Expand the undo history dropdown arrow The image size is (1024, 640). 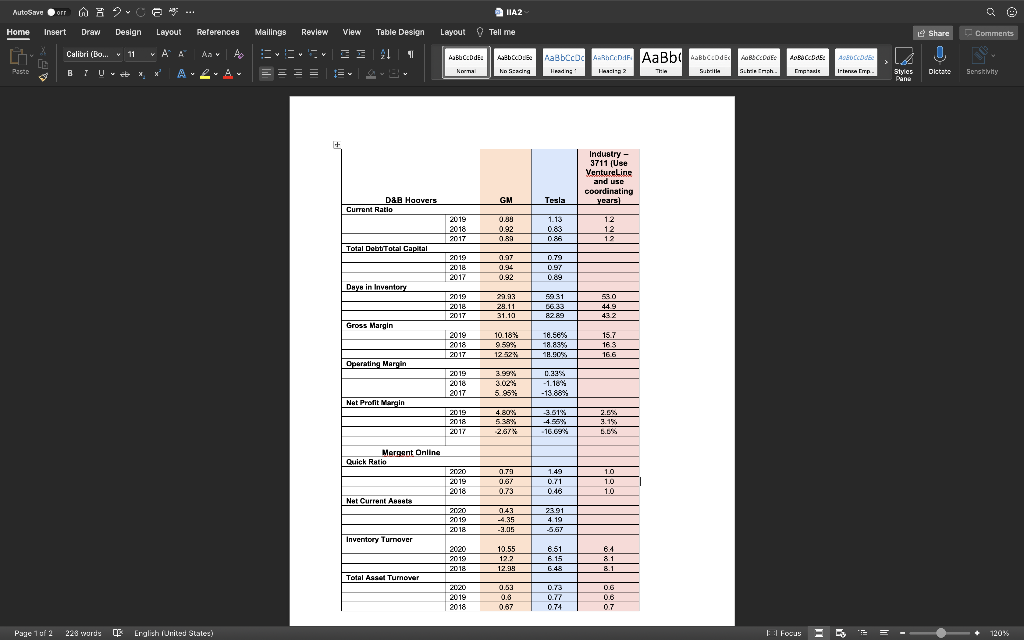(x=128, y=12)
